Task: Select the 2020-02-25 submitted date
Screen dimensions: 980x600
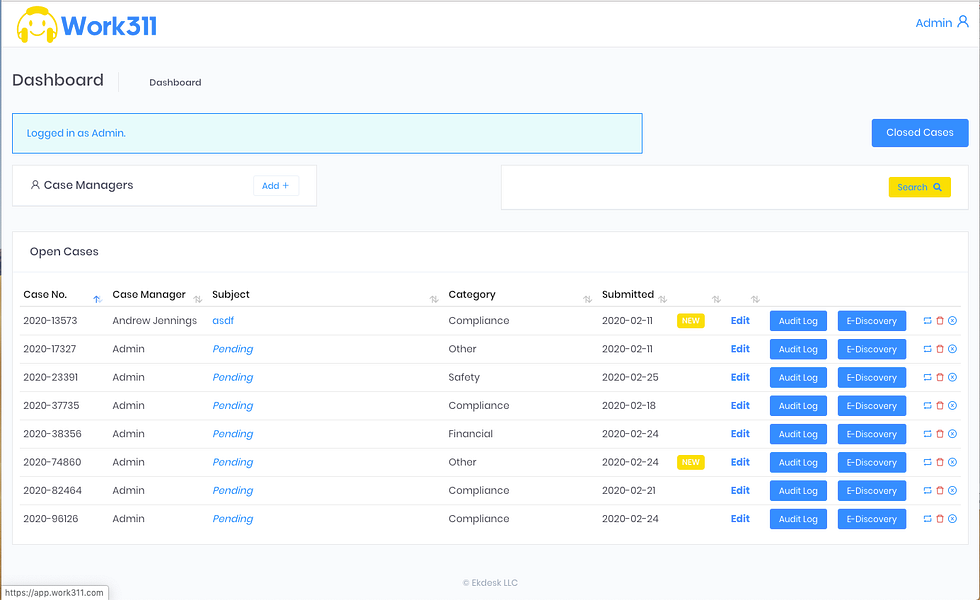Action: pyautogui.click(x=630, y=377)
